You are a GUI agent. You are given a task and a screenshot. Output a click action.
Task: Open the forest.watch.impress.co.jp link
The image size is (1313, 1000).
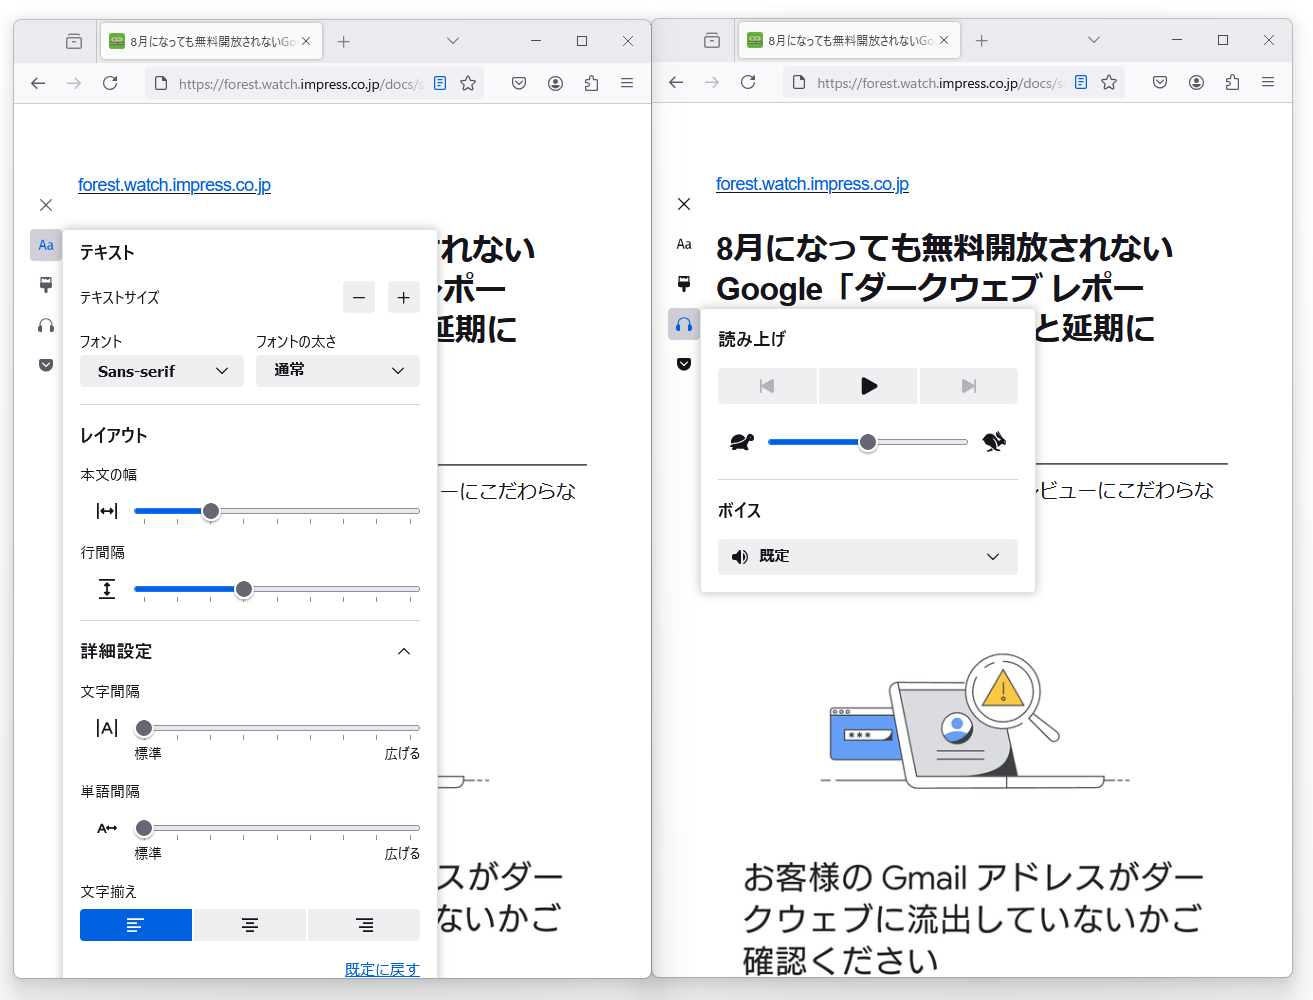coord(174,184)
